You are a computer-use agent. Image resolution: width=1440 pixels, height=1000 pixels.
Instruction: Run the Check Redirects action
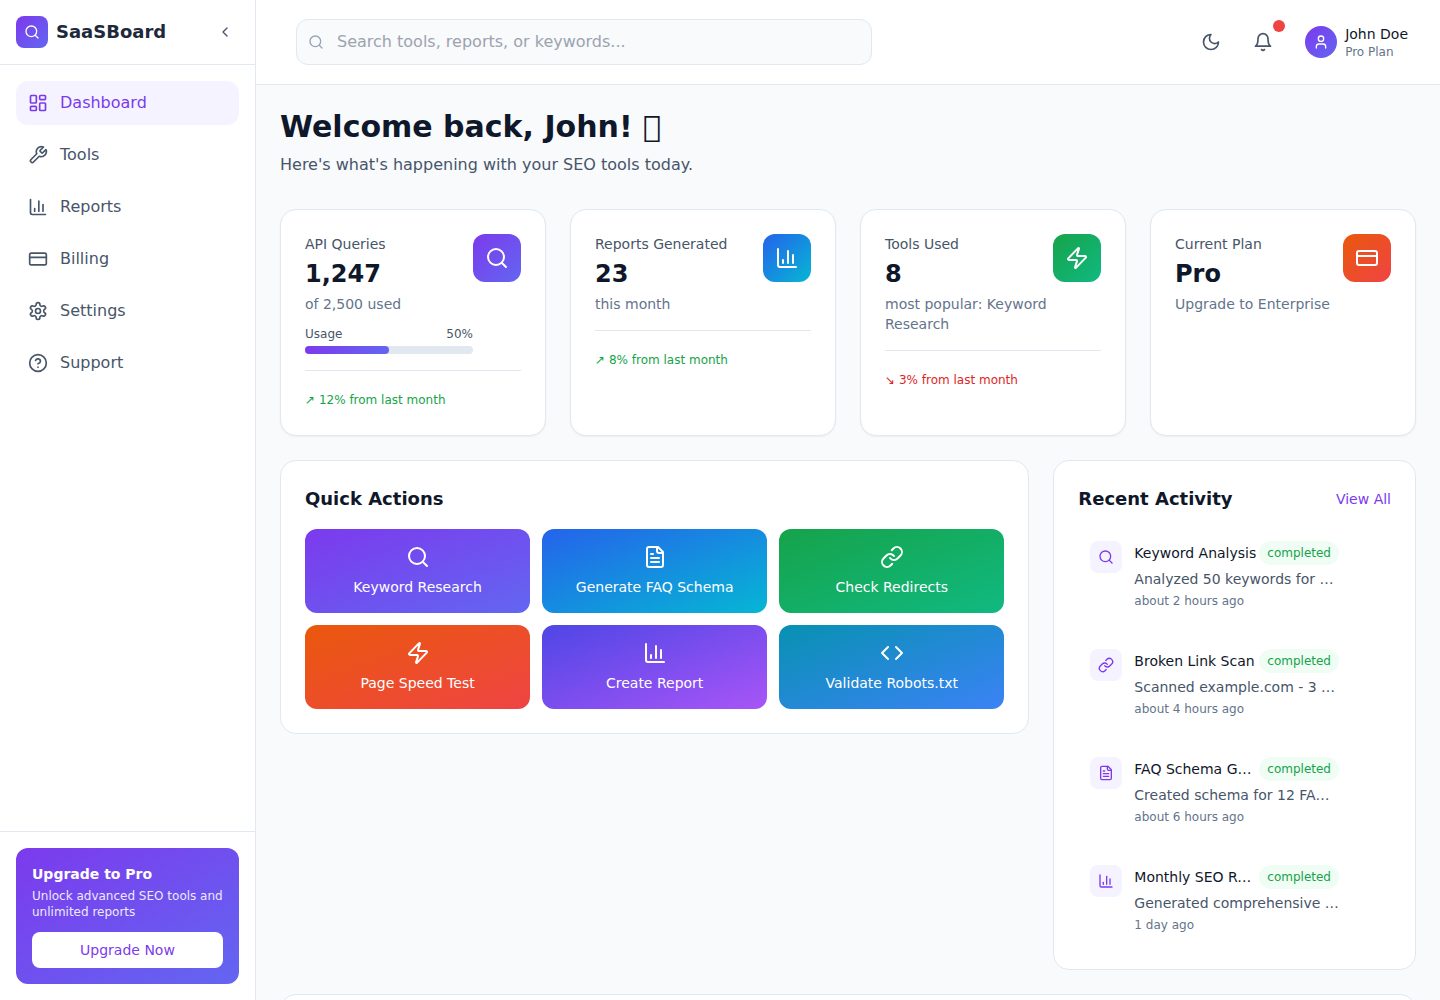click(891, 571)
